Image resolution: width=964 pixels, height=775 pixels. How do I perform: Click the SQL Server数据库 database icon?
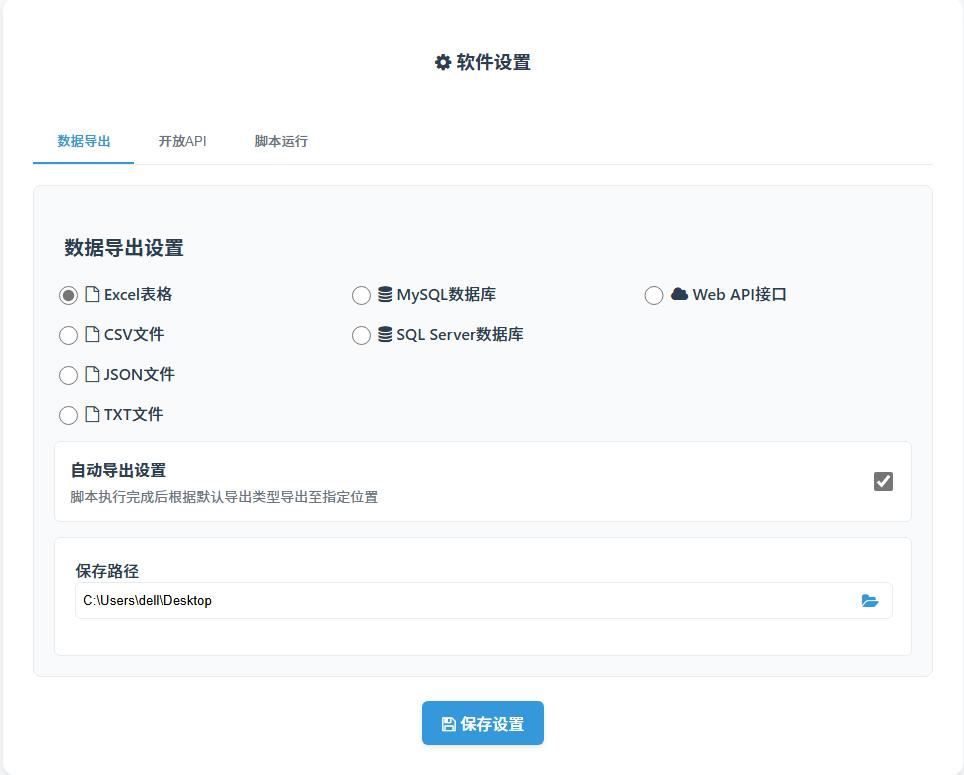point(385,335)
